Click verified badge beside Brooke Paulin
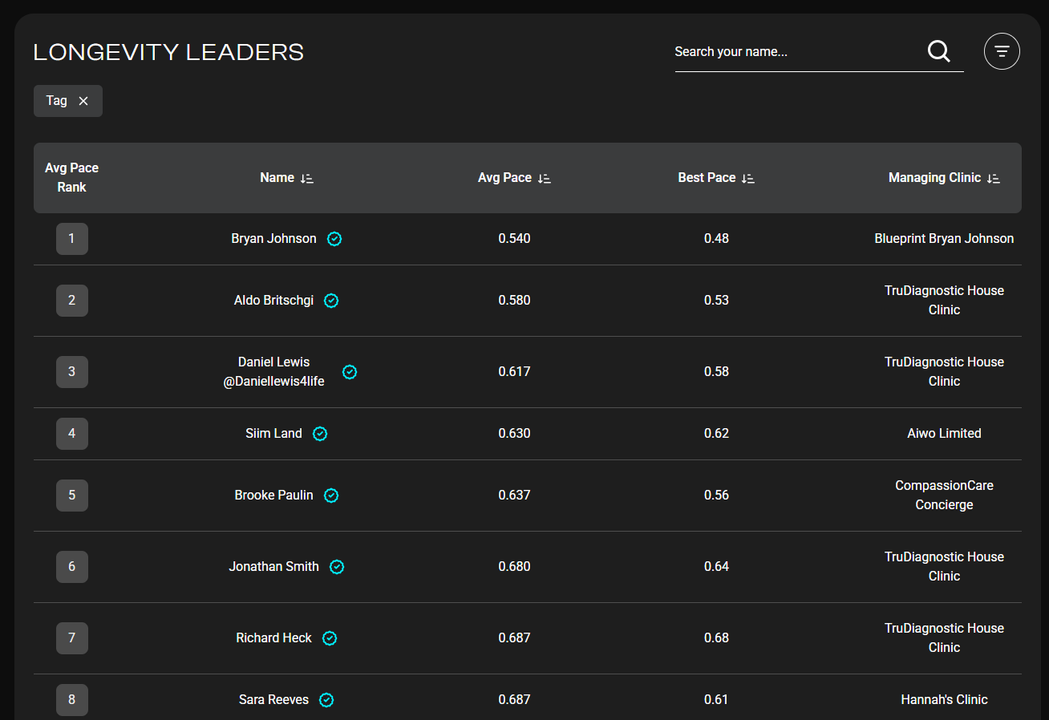 point(331,496)
